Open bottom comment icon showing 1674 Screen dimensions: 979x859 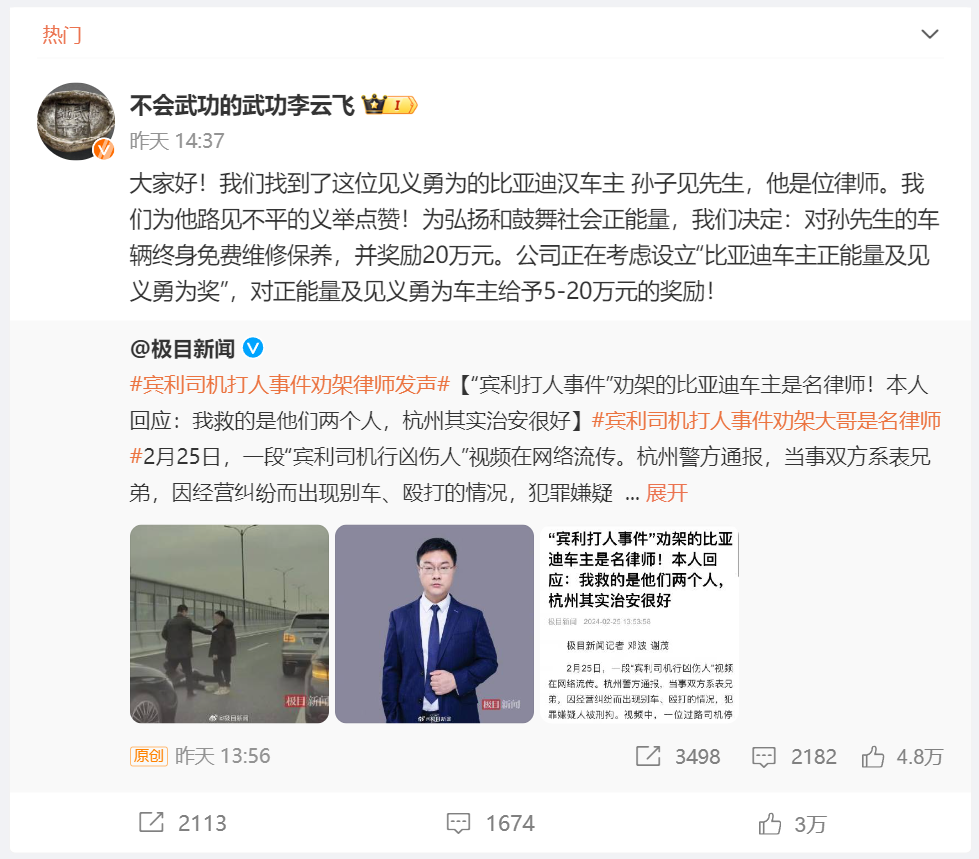point(458,823)
